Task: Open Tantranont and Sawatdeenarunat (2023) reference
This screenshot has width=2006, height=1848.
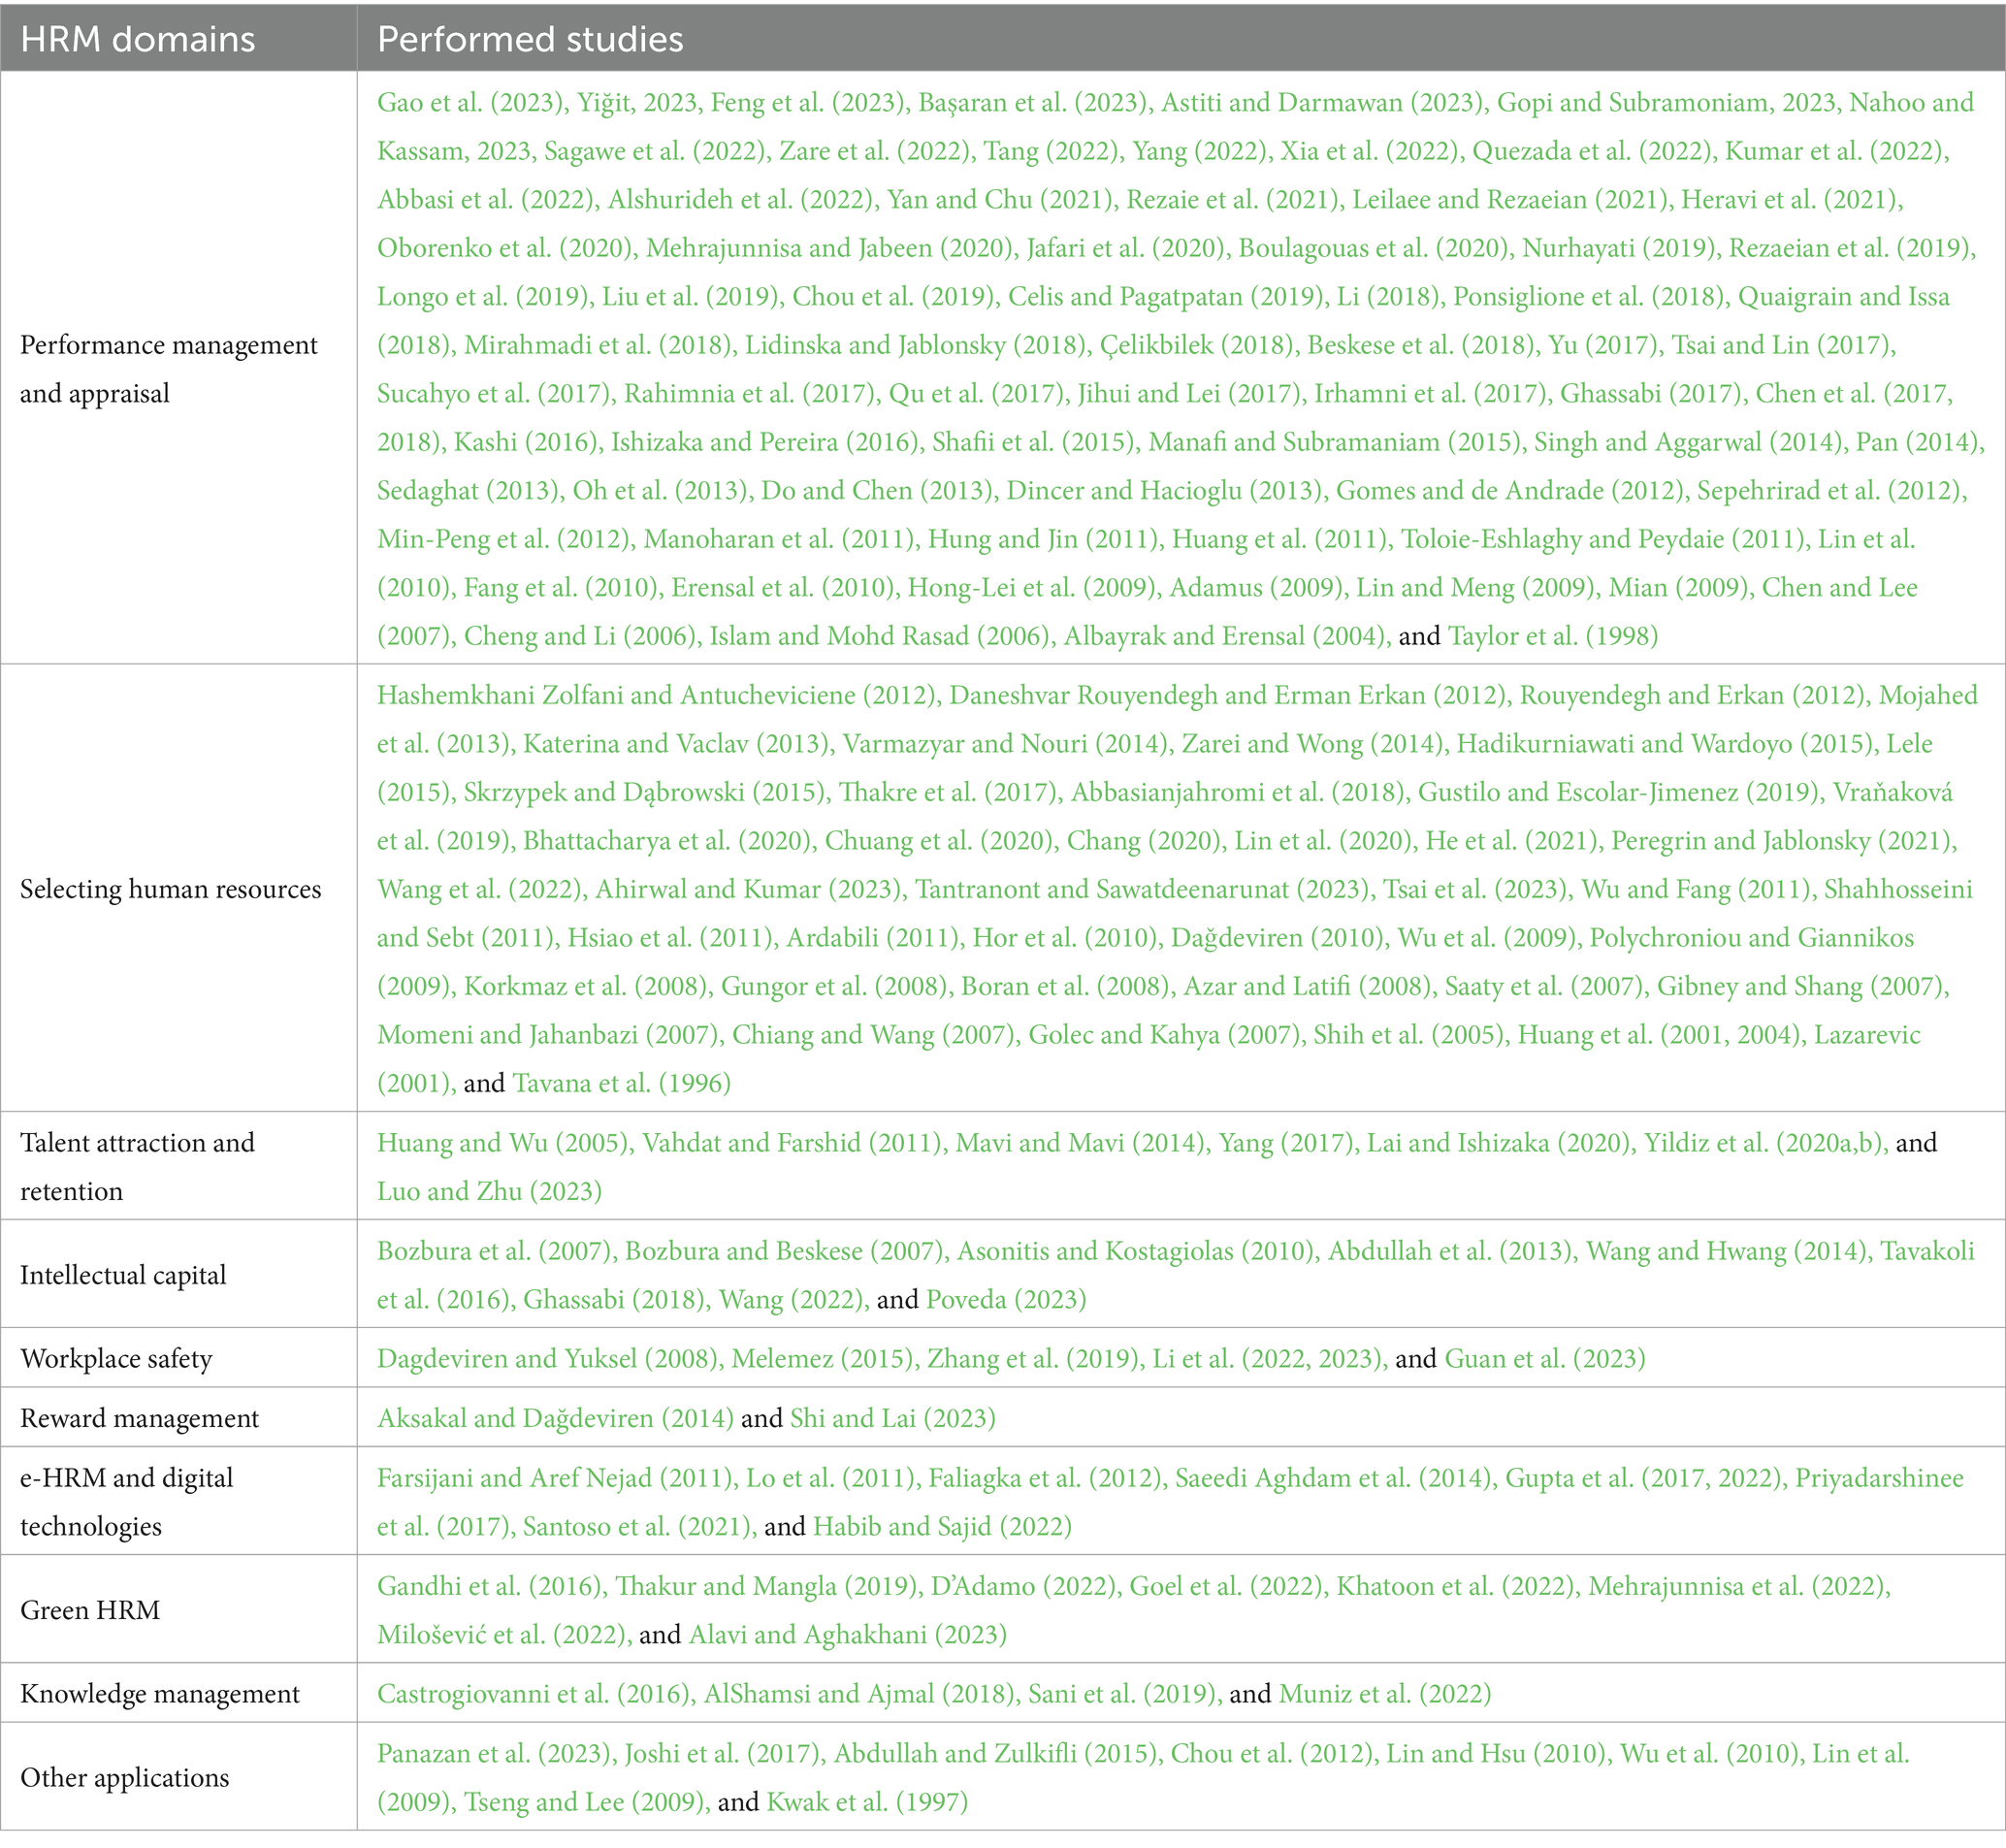Action: [1142, 889]
